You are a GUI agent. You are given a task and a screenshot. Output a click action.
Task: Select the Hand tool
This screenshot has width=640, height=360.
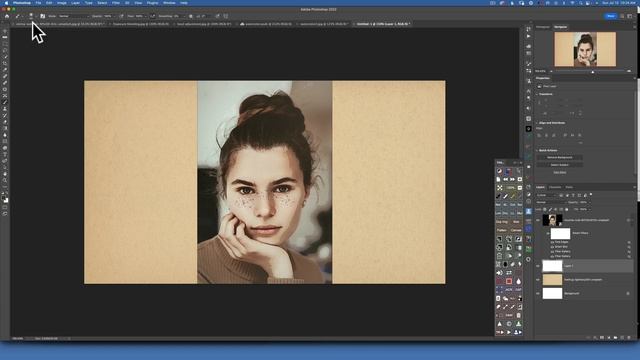click(x=5, y=174)
